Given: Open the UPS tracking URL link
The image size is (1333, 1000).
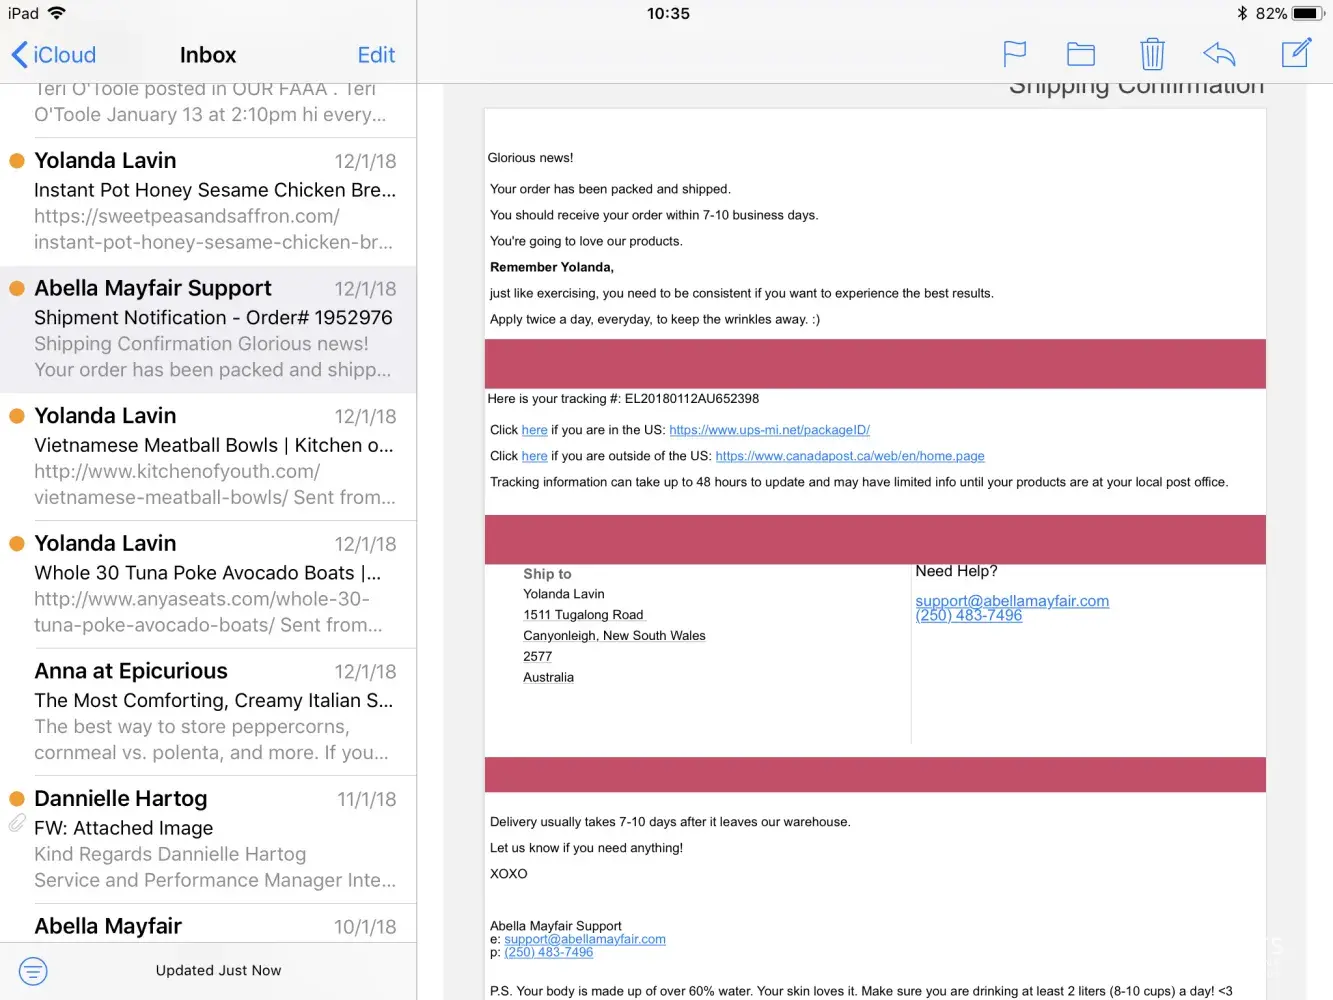Looking at the screenshot, I should [769, 430].
